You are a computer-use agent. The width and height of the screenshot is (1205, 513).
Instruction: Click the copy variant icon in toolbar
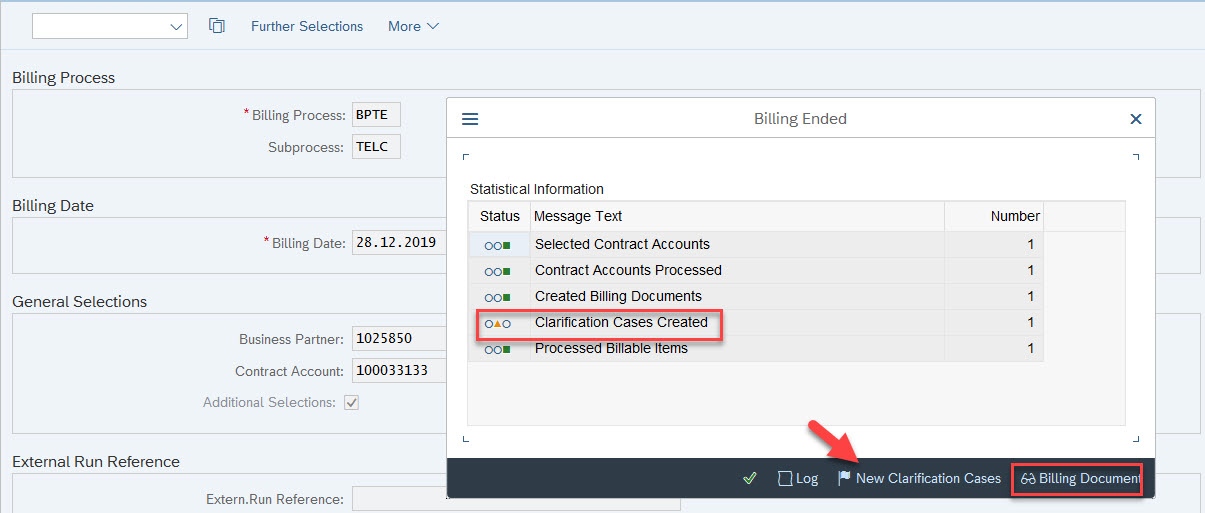216,26
